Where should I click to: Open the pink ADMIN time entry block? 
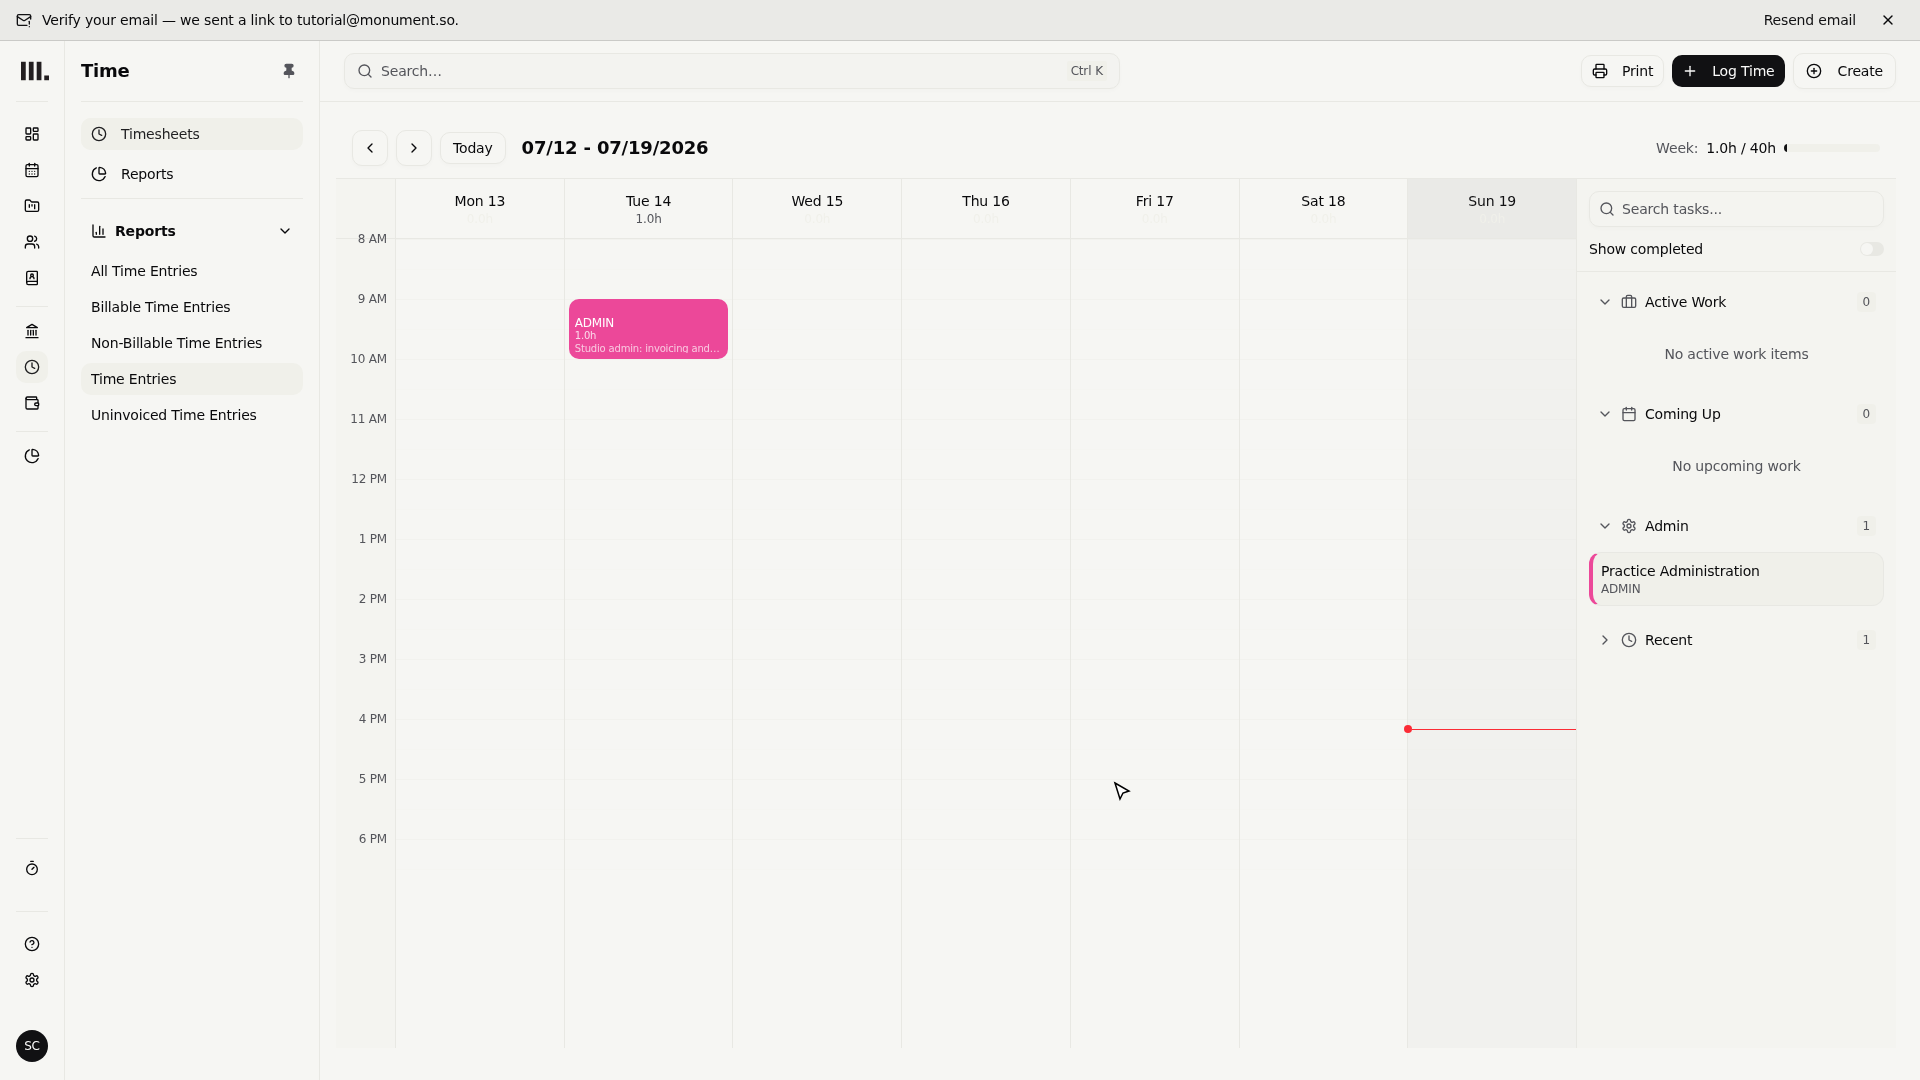pyautogui.click(x=648, y=329)
